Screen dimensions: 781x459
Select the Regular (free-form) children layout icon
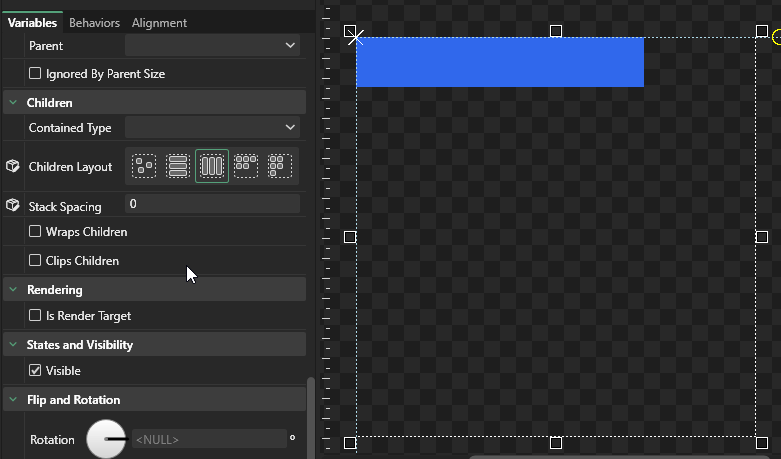pos(144,166)
